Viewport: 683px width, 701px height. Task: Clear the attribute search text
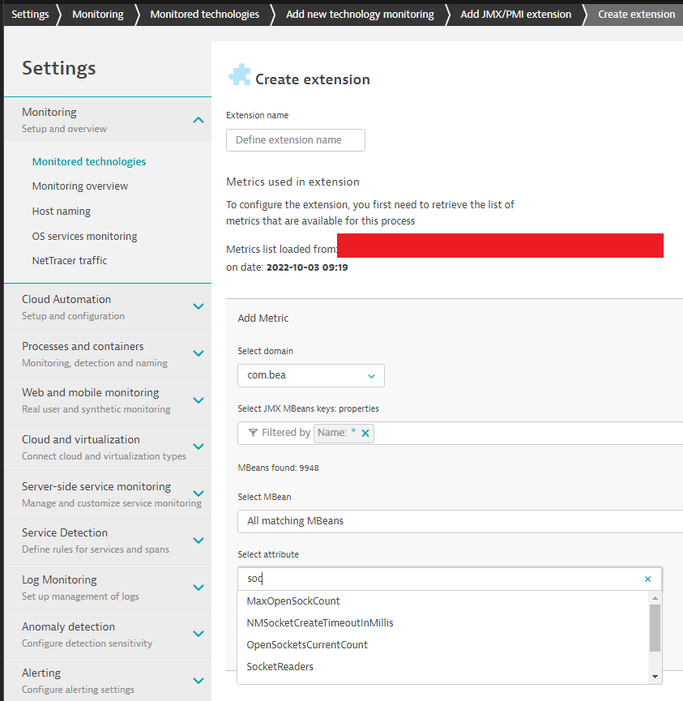coord(647,579)
